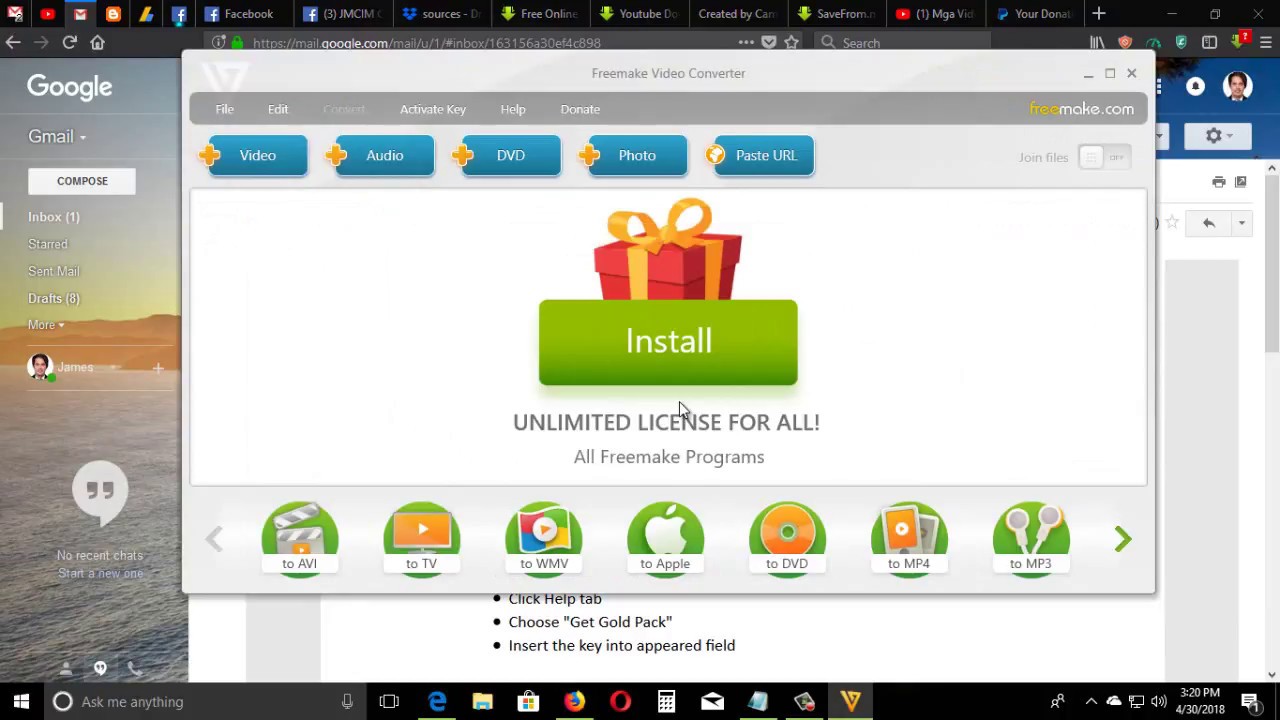
Task: Open Google notifications bell icon
Action: tap(1195, 87)
